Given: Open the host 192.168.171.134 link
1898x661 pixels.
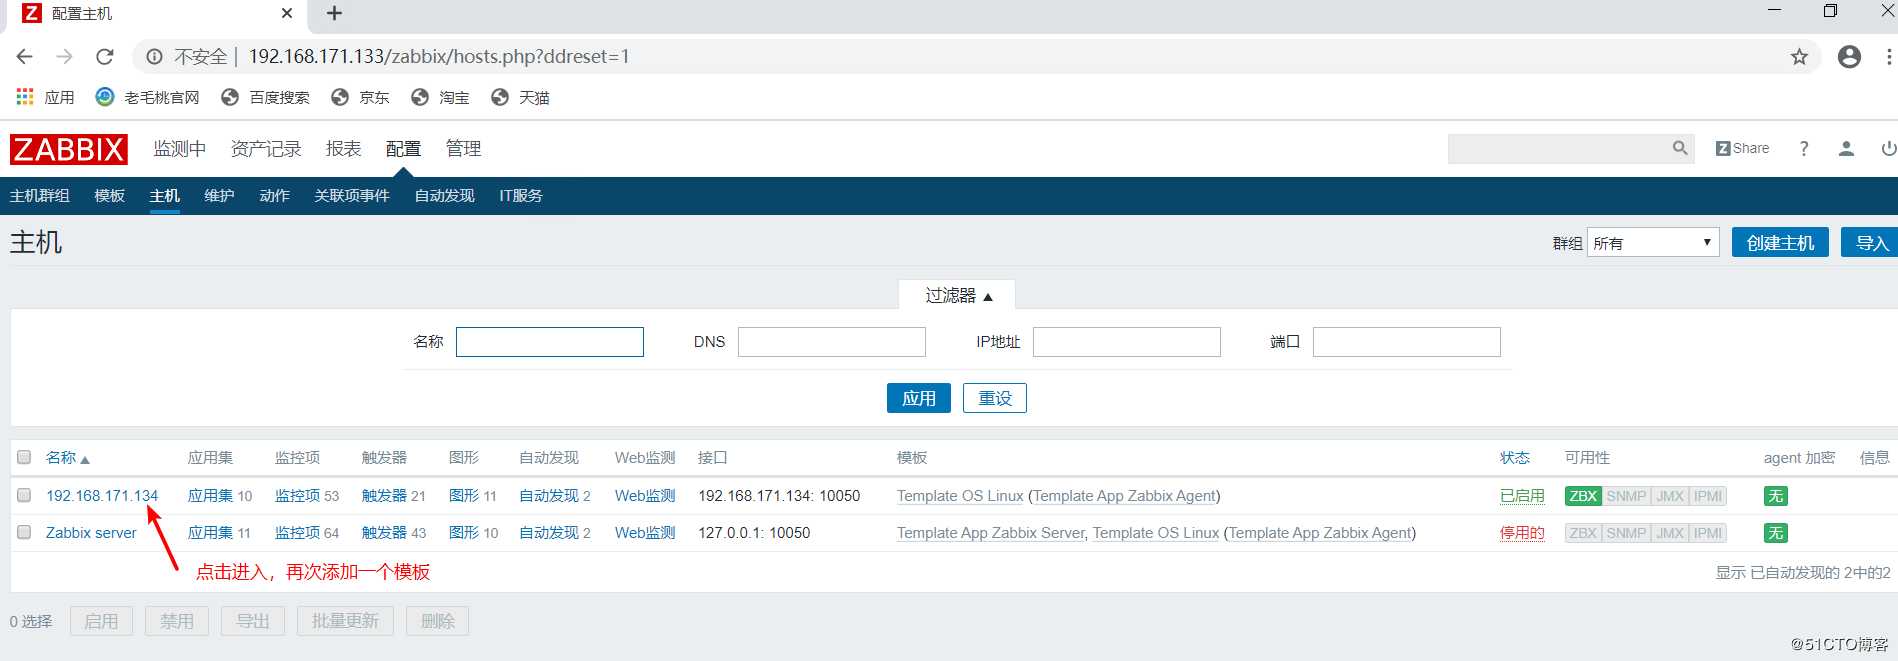Looking at the screenshot, I should tap(102, 496).
